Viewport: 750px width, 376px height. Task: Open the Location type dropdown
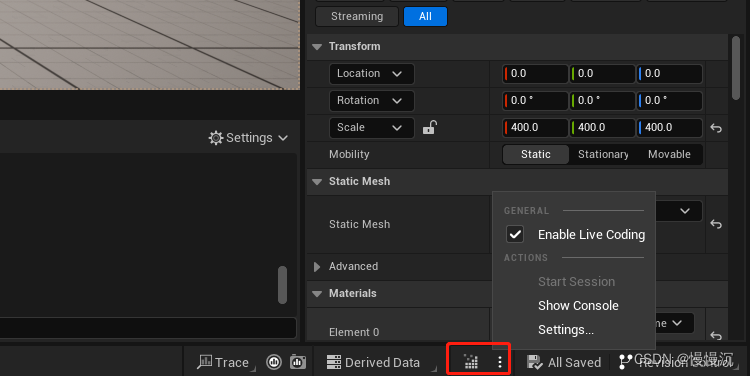[372, 74]
